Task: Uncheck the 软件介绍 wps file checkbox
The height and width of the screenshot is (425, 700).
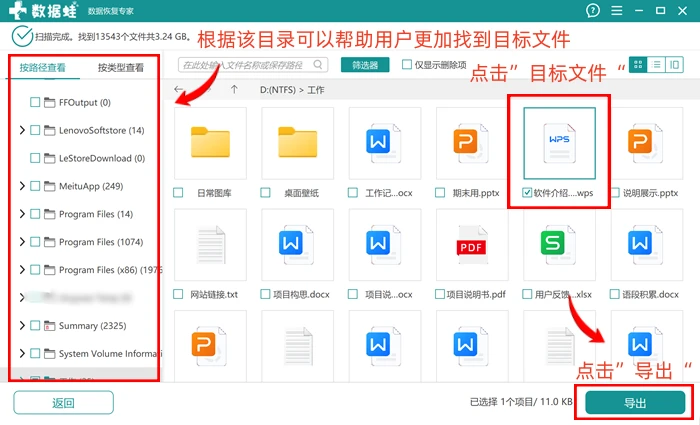Action: click(x=527, y=192)
